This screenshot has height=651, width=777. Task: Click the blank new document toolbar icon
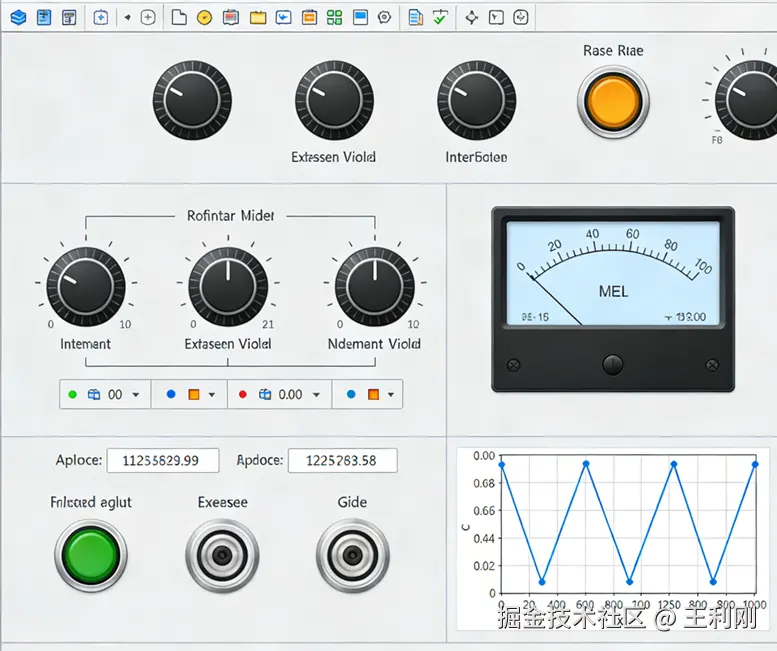(178, 17)
